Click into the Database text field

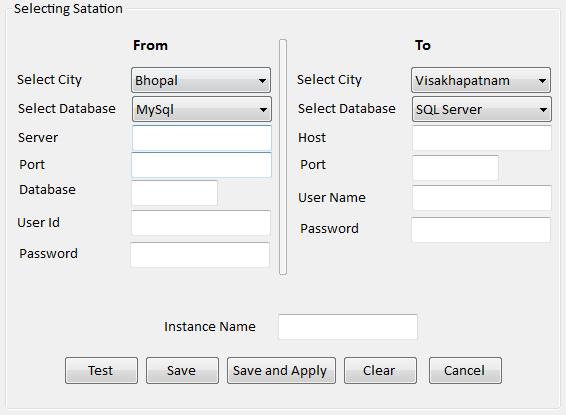(x=175, y=193)
